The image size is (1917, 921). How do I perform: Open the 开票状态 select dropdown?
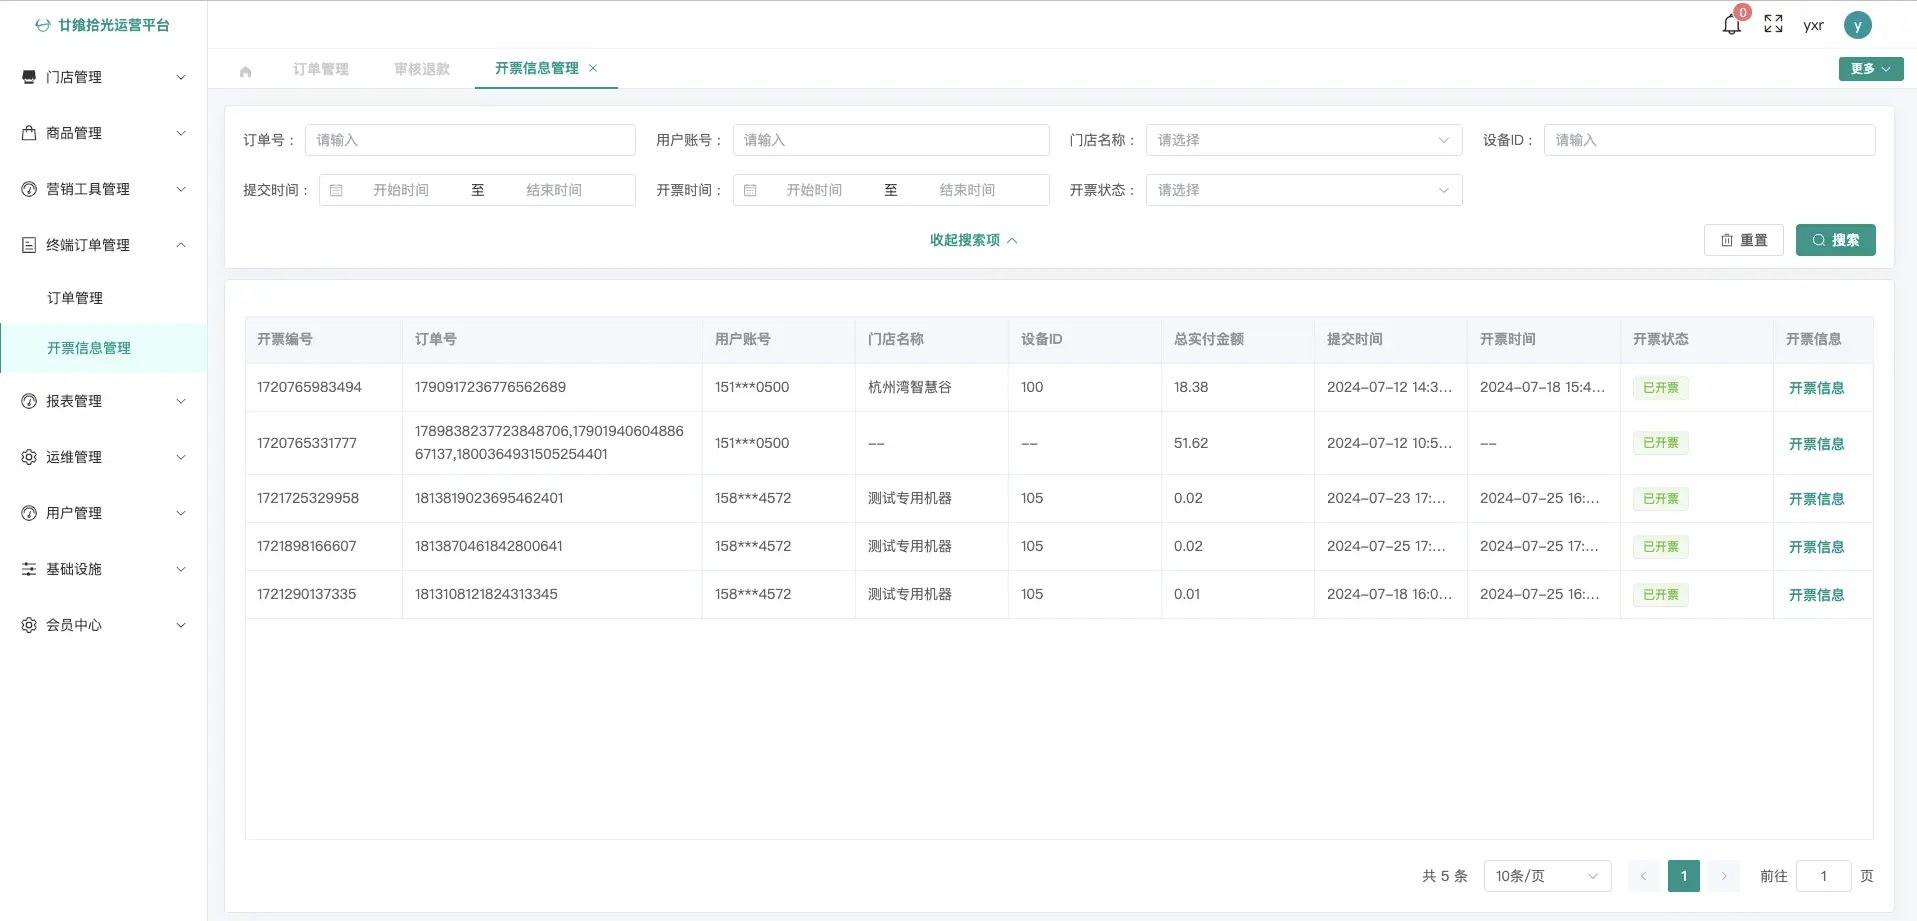click(x=1304, y=190)
